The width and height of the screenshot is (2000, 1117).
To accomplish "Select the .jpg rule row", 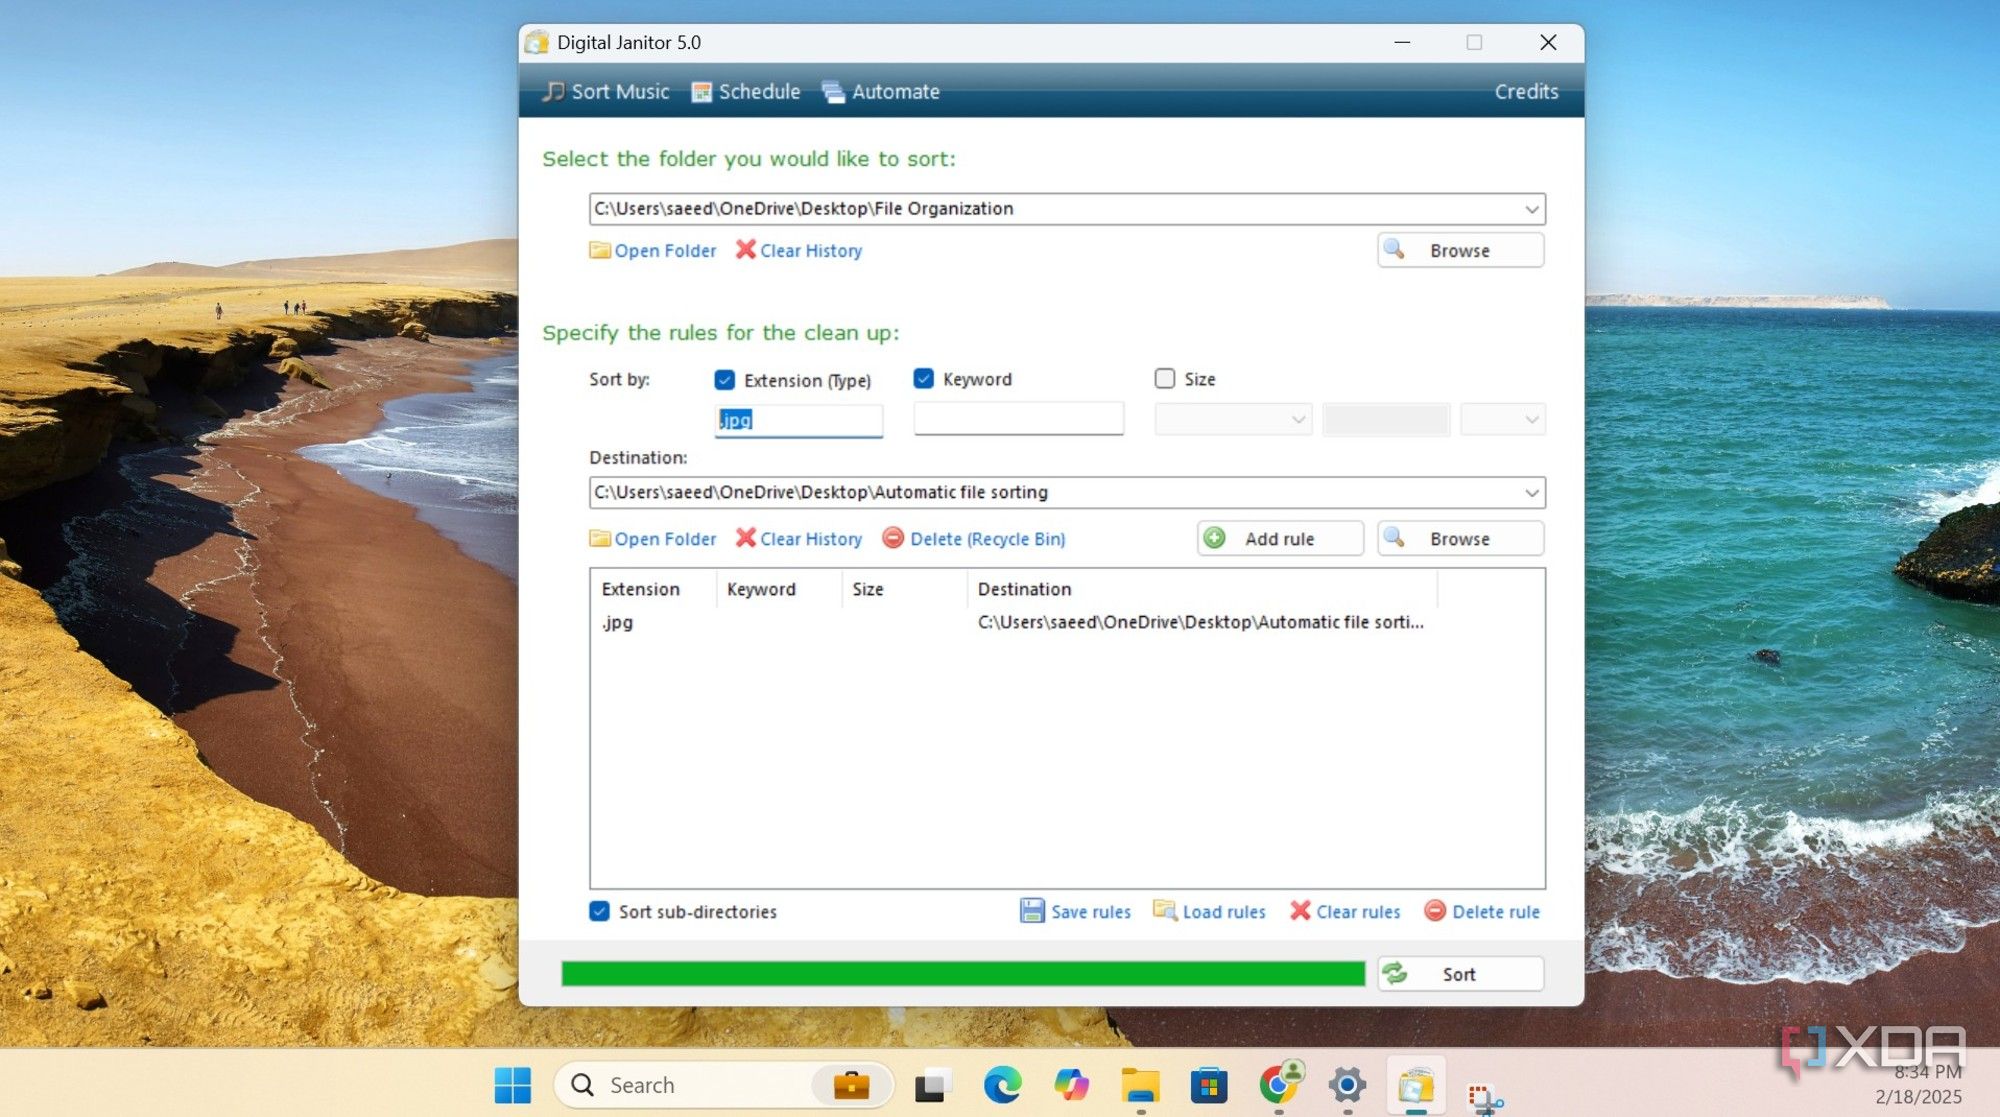I will (x=1015, y=622).
